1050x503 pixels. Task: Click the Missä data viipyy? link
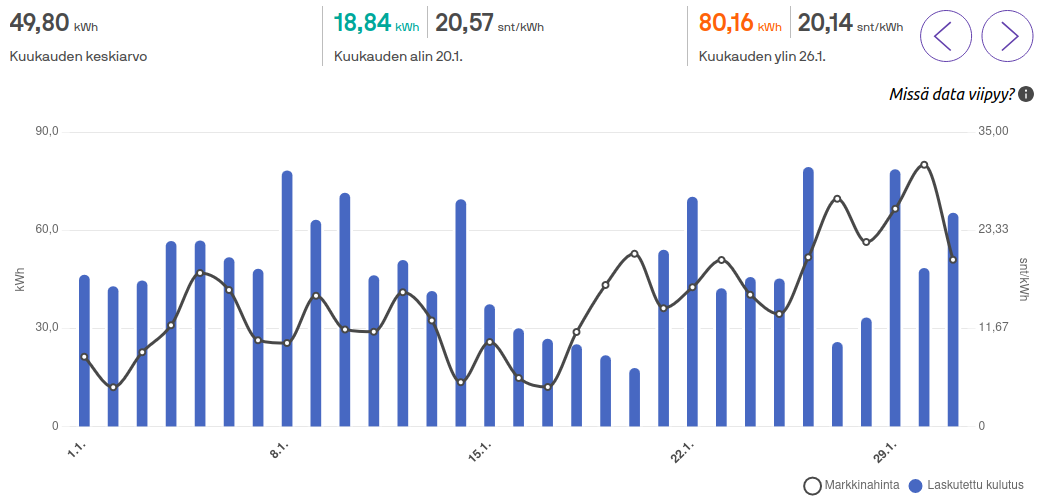click(952, 94)
